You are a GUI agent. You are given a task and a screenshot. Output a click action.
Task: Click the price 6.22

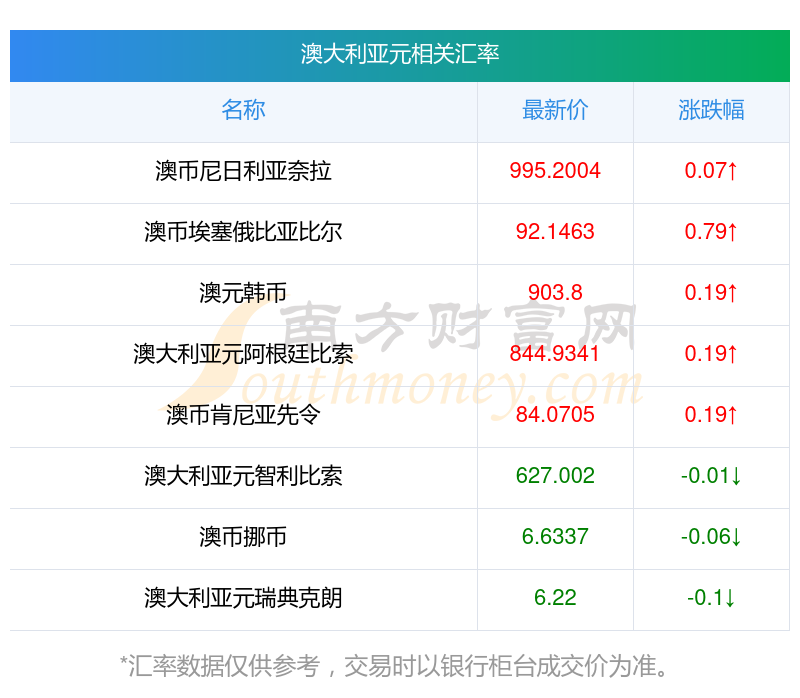(x=555, y=598)
